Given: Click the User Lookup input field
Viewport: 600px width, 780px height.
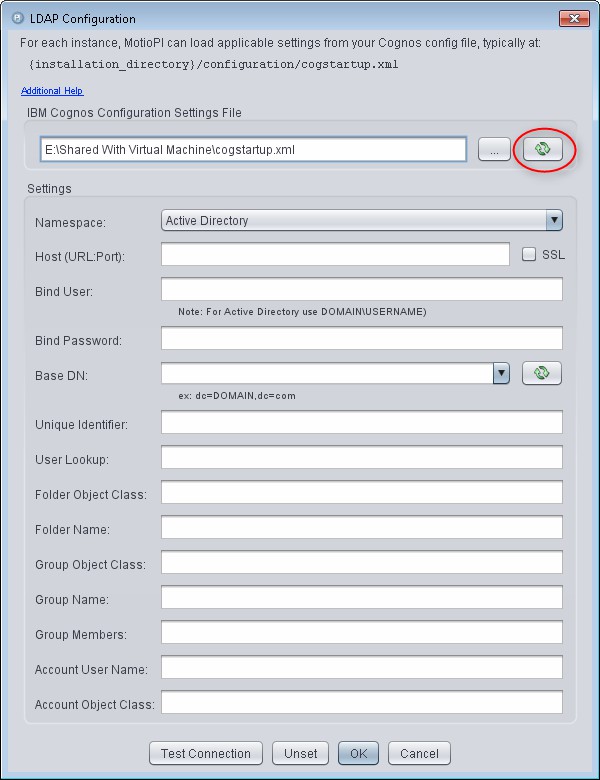Looking at the screenshot, I should (x=362, y=457).
